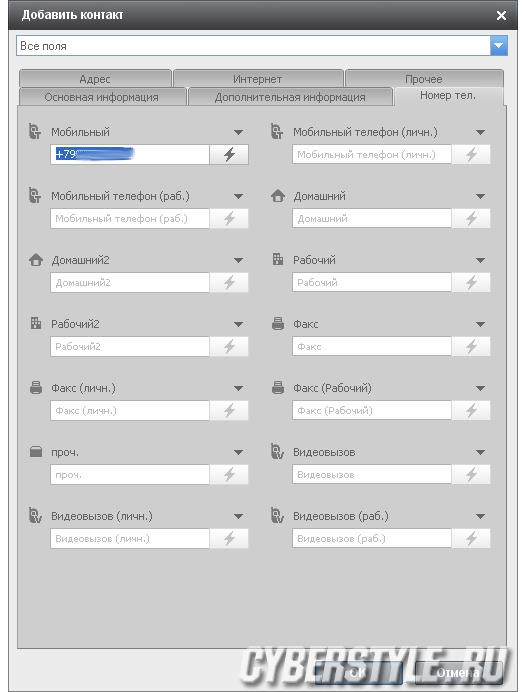Switch to the Интернет tab
525x692 pixels.
258,79
